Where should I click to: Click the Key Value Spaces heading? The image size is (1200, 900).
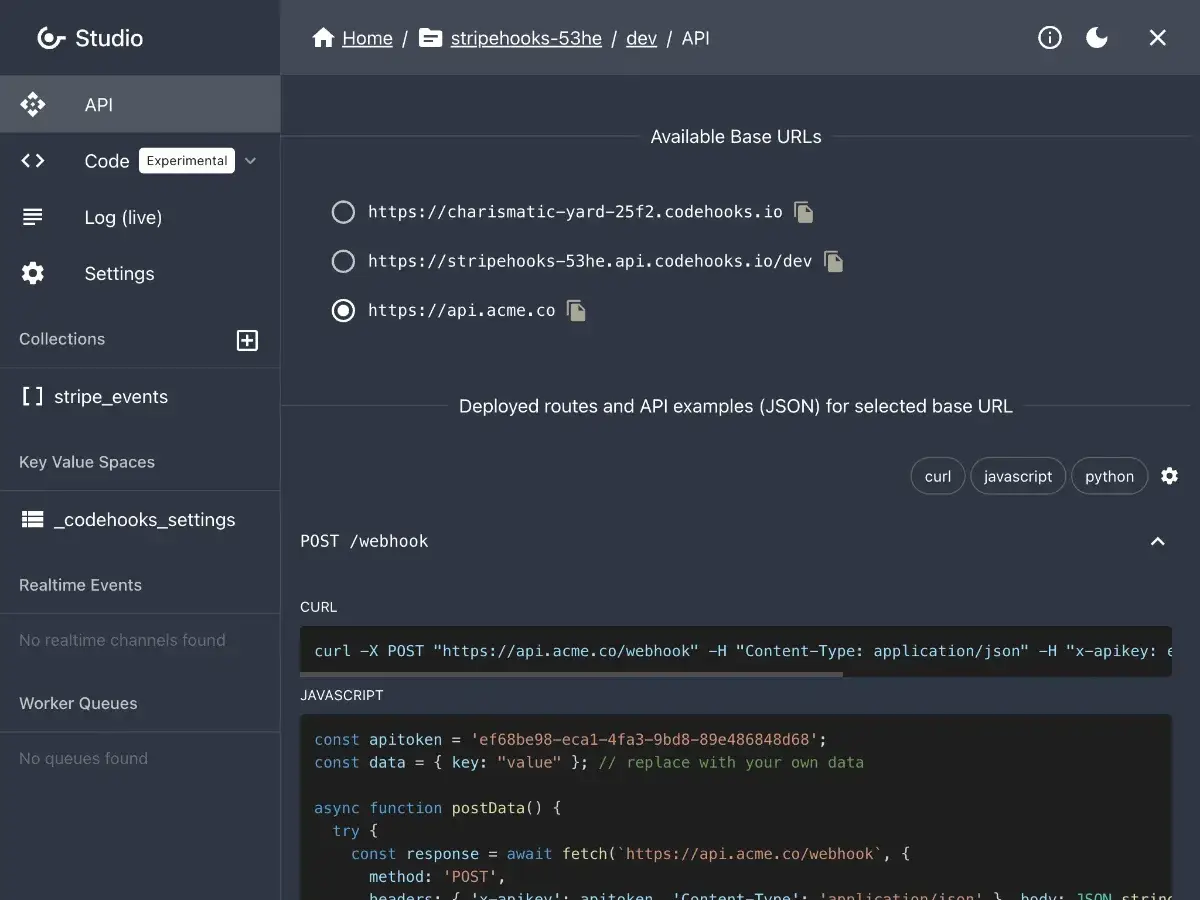coord(87,462)
